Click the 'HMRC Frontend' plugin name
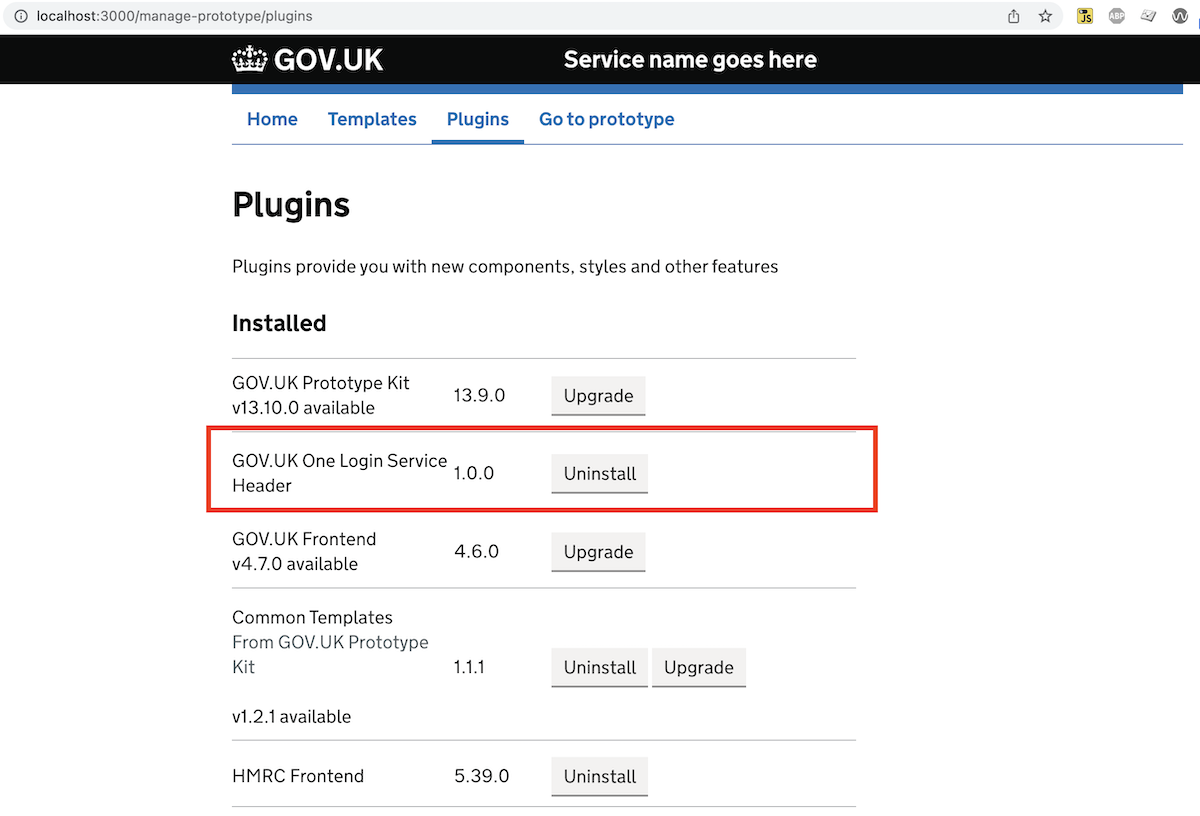The height and width of the screenshot is (816, 1200). click(x=298, y=776)
